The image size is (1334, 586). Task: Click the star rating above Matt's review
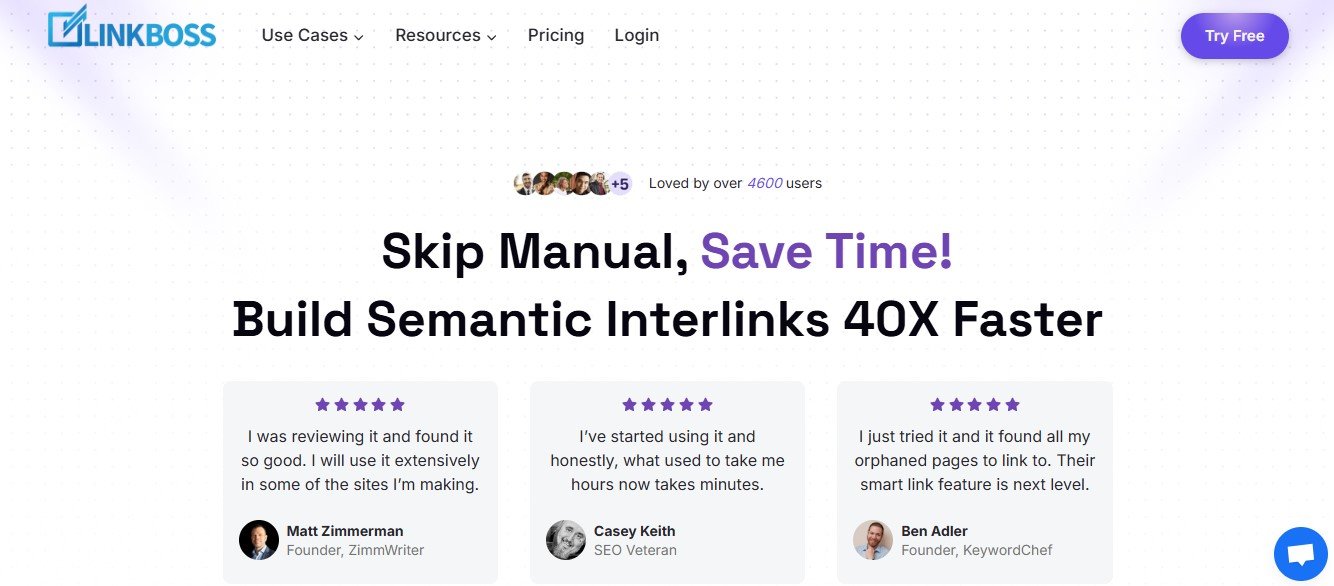click(x=360, y=405)
